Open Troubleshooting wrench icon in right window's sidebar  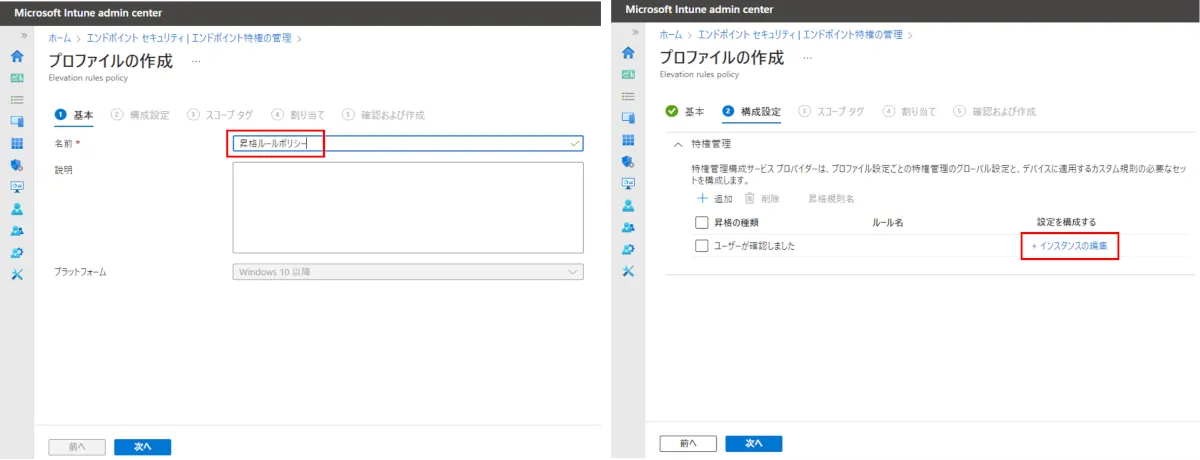[x=628, y=271]
